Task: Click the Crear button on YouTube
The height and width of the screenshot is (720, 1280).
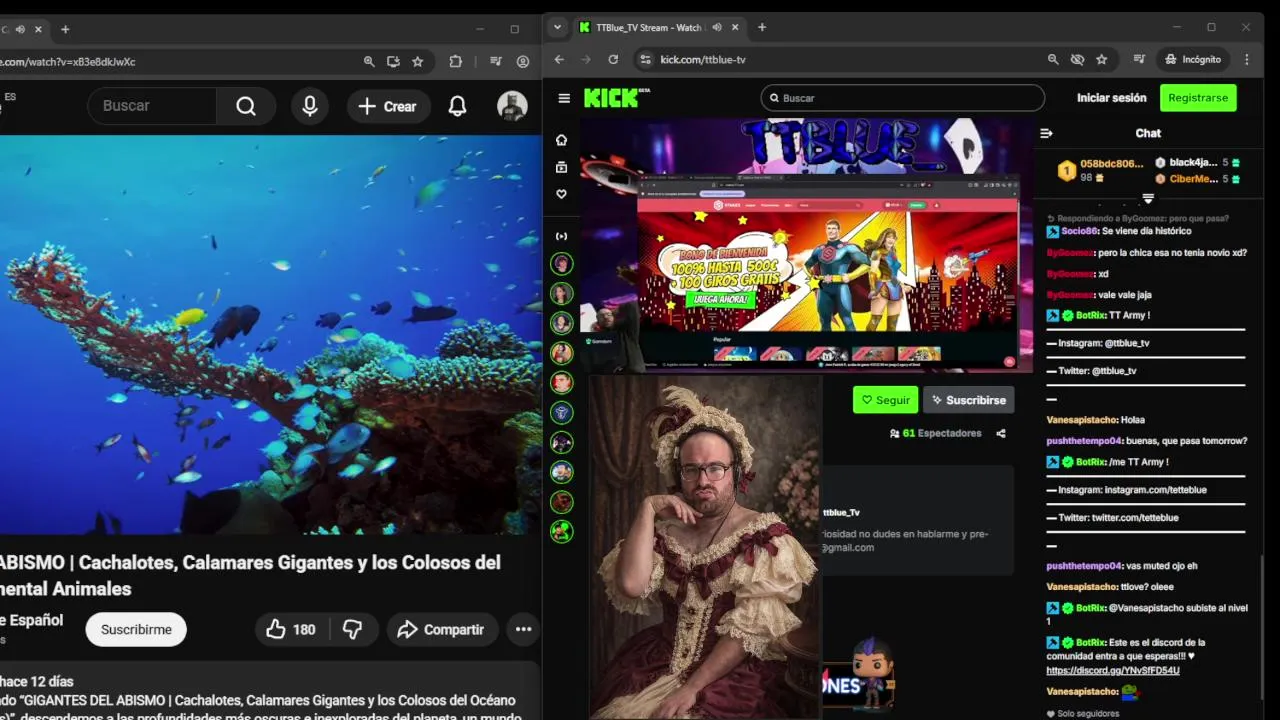Action: (x=388, y=106)
